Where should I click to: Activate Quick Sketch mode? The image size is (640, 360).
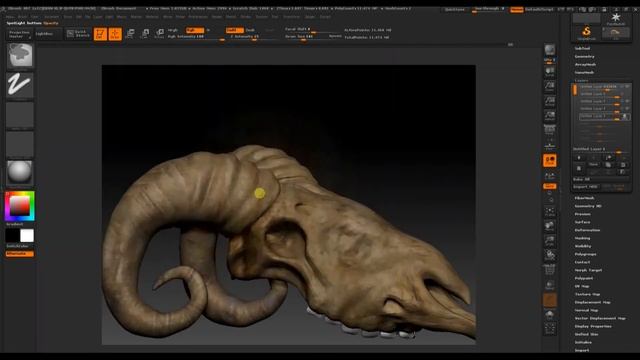coord(78,34)
